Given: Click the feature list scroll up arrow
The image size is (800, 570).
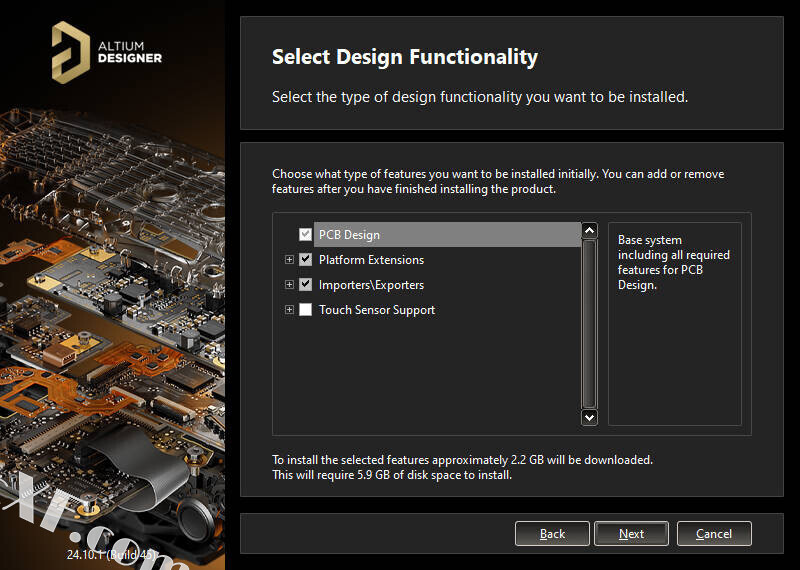Looking at the screenshot, I should pyautogui.click(x=589, y=230).
